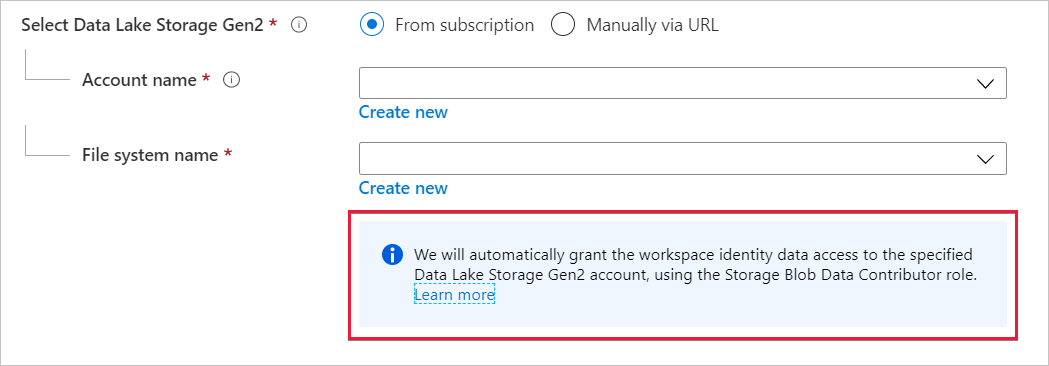Open the Account name dropdown
This screenshot has height=366, width=1049.
point(682,83)
